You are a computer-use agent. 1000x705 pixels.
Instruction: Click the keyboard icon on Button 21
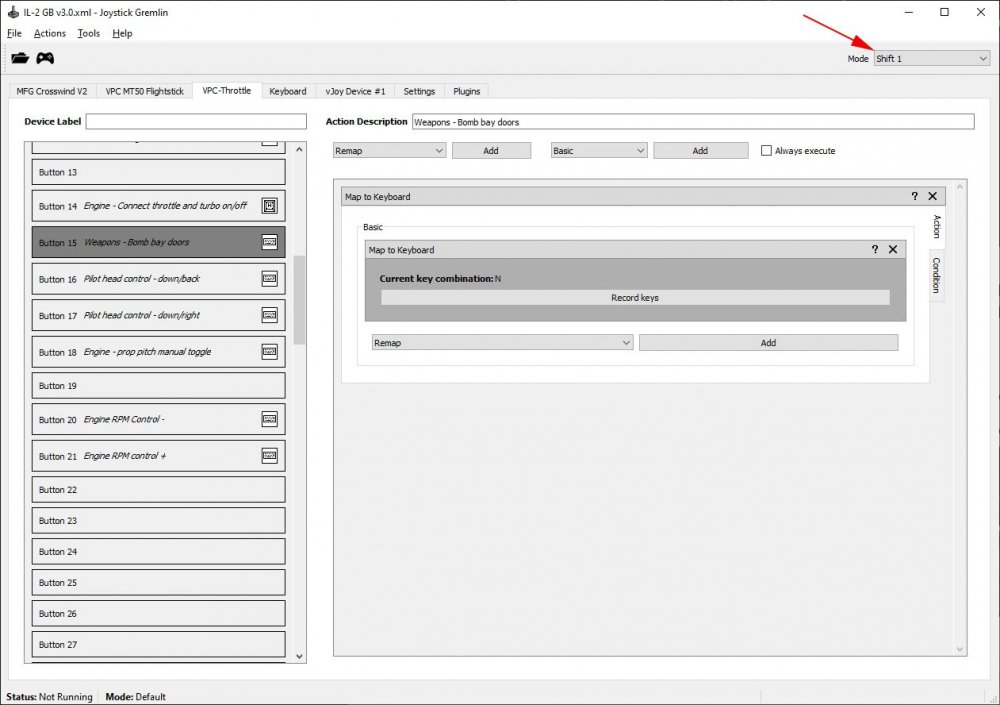[269, 456]
